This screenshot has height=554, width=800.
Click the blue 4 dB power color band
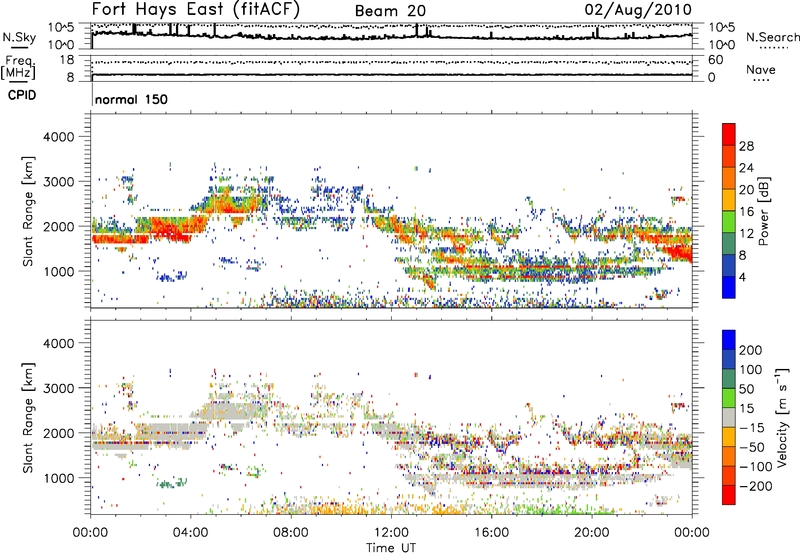pos(729,287)
